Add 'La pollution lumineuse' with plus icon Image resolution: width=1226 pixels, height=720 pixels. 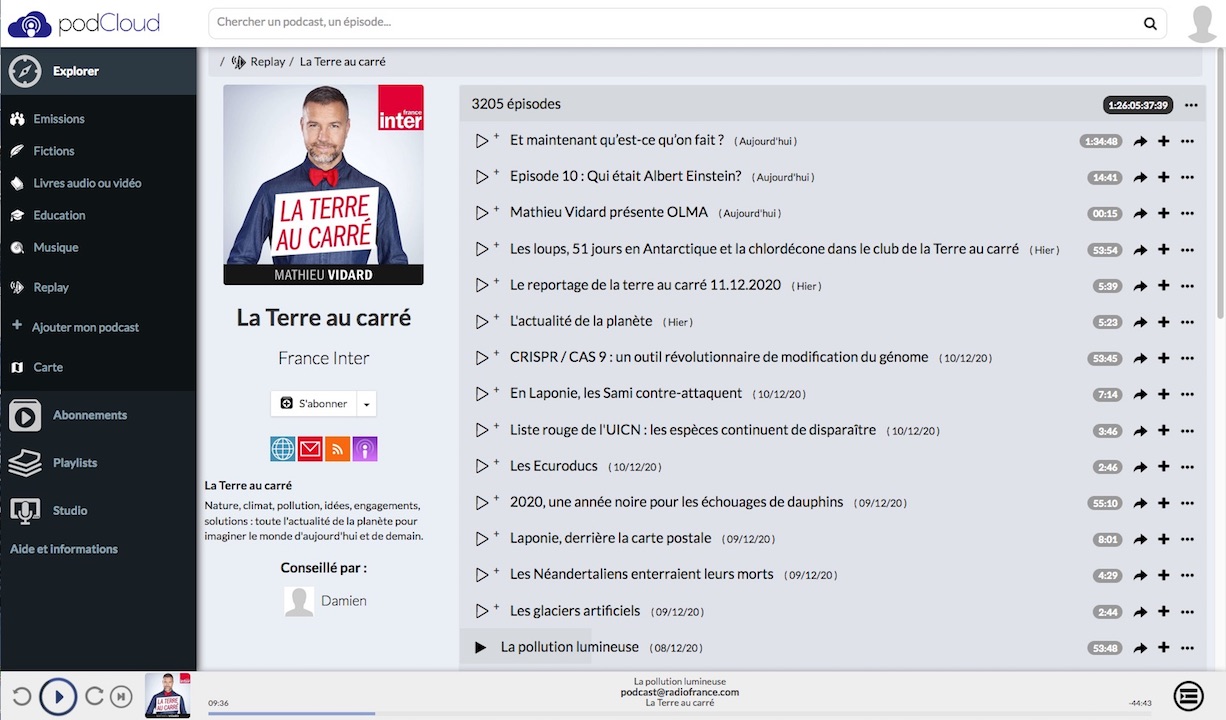tap(1164, 648)
